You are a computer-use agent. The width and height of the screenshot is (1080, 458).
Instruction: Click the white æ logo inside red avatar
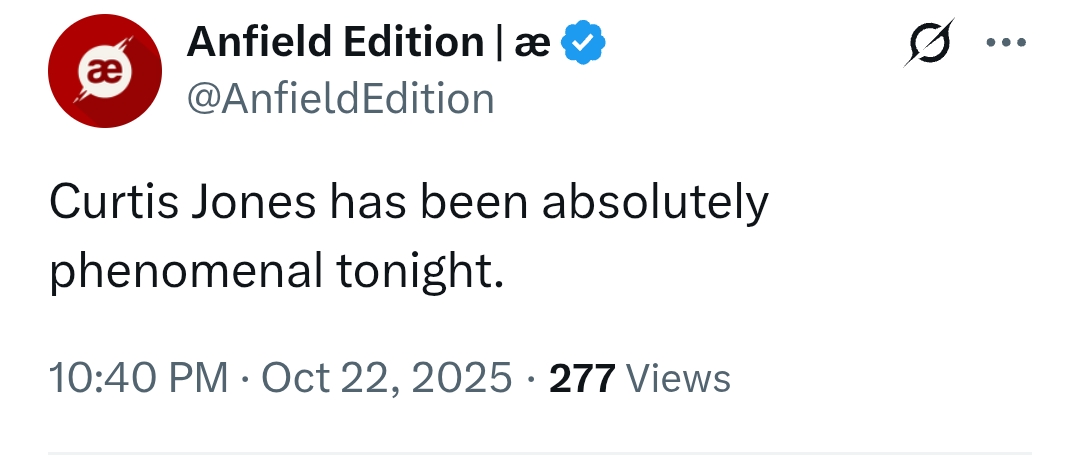click(x=105, y=72)
